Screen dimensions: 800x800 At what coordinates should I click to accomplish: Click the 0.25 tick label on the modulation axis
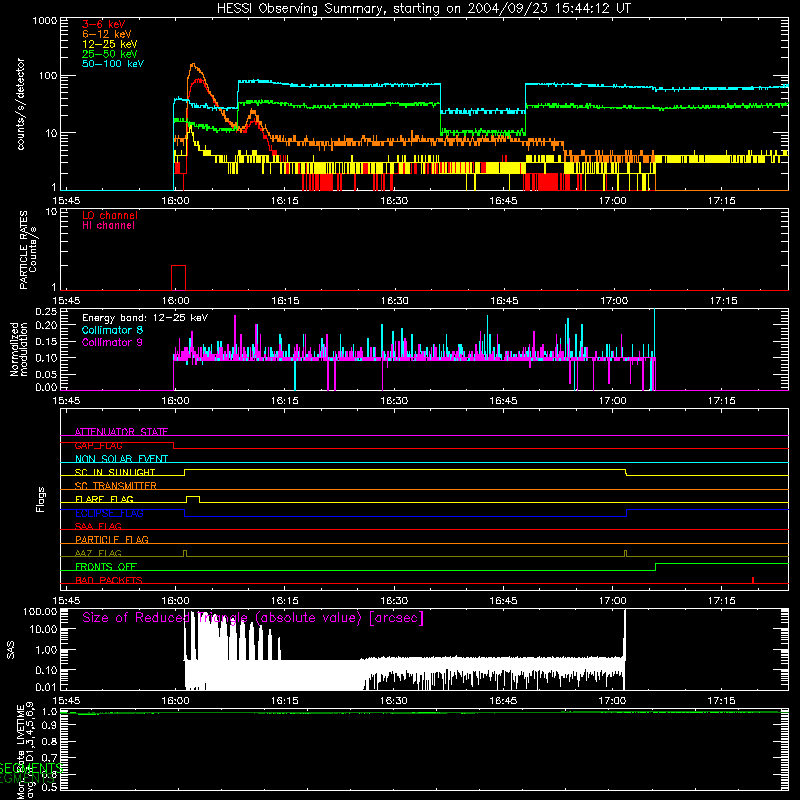pyautogui.click(x=46, y=312)
